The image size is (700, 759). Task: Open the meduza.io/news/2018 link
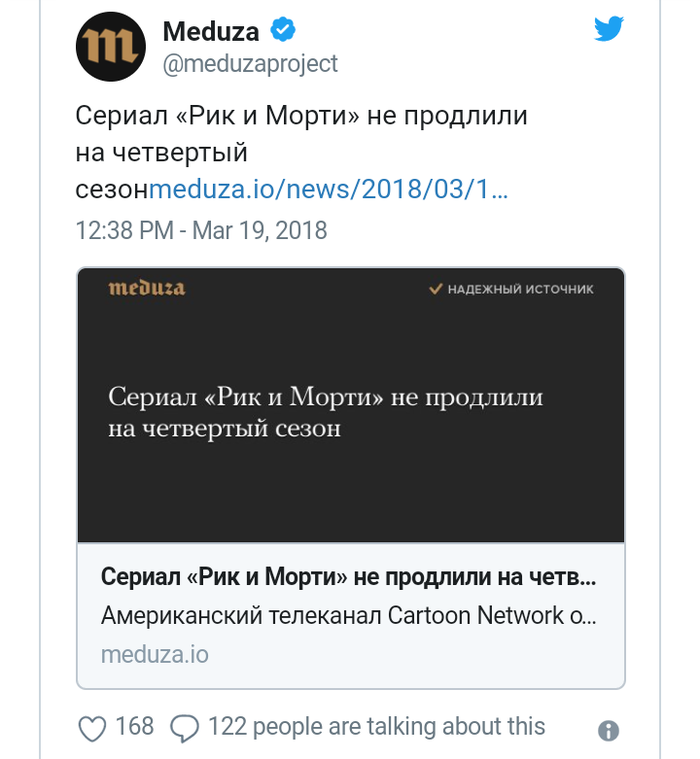point(328,189)
